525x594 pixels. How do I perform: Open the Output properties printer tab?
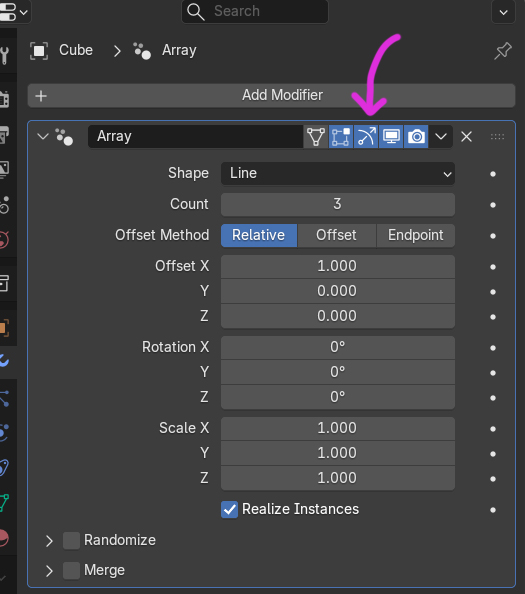click(x=5, y=135)
